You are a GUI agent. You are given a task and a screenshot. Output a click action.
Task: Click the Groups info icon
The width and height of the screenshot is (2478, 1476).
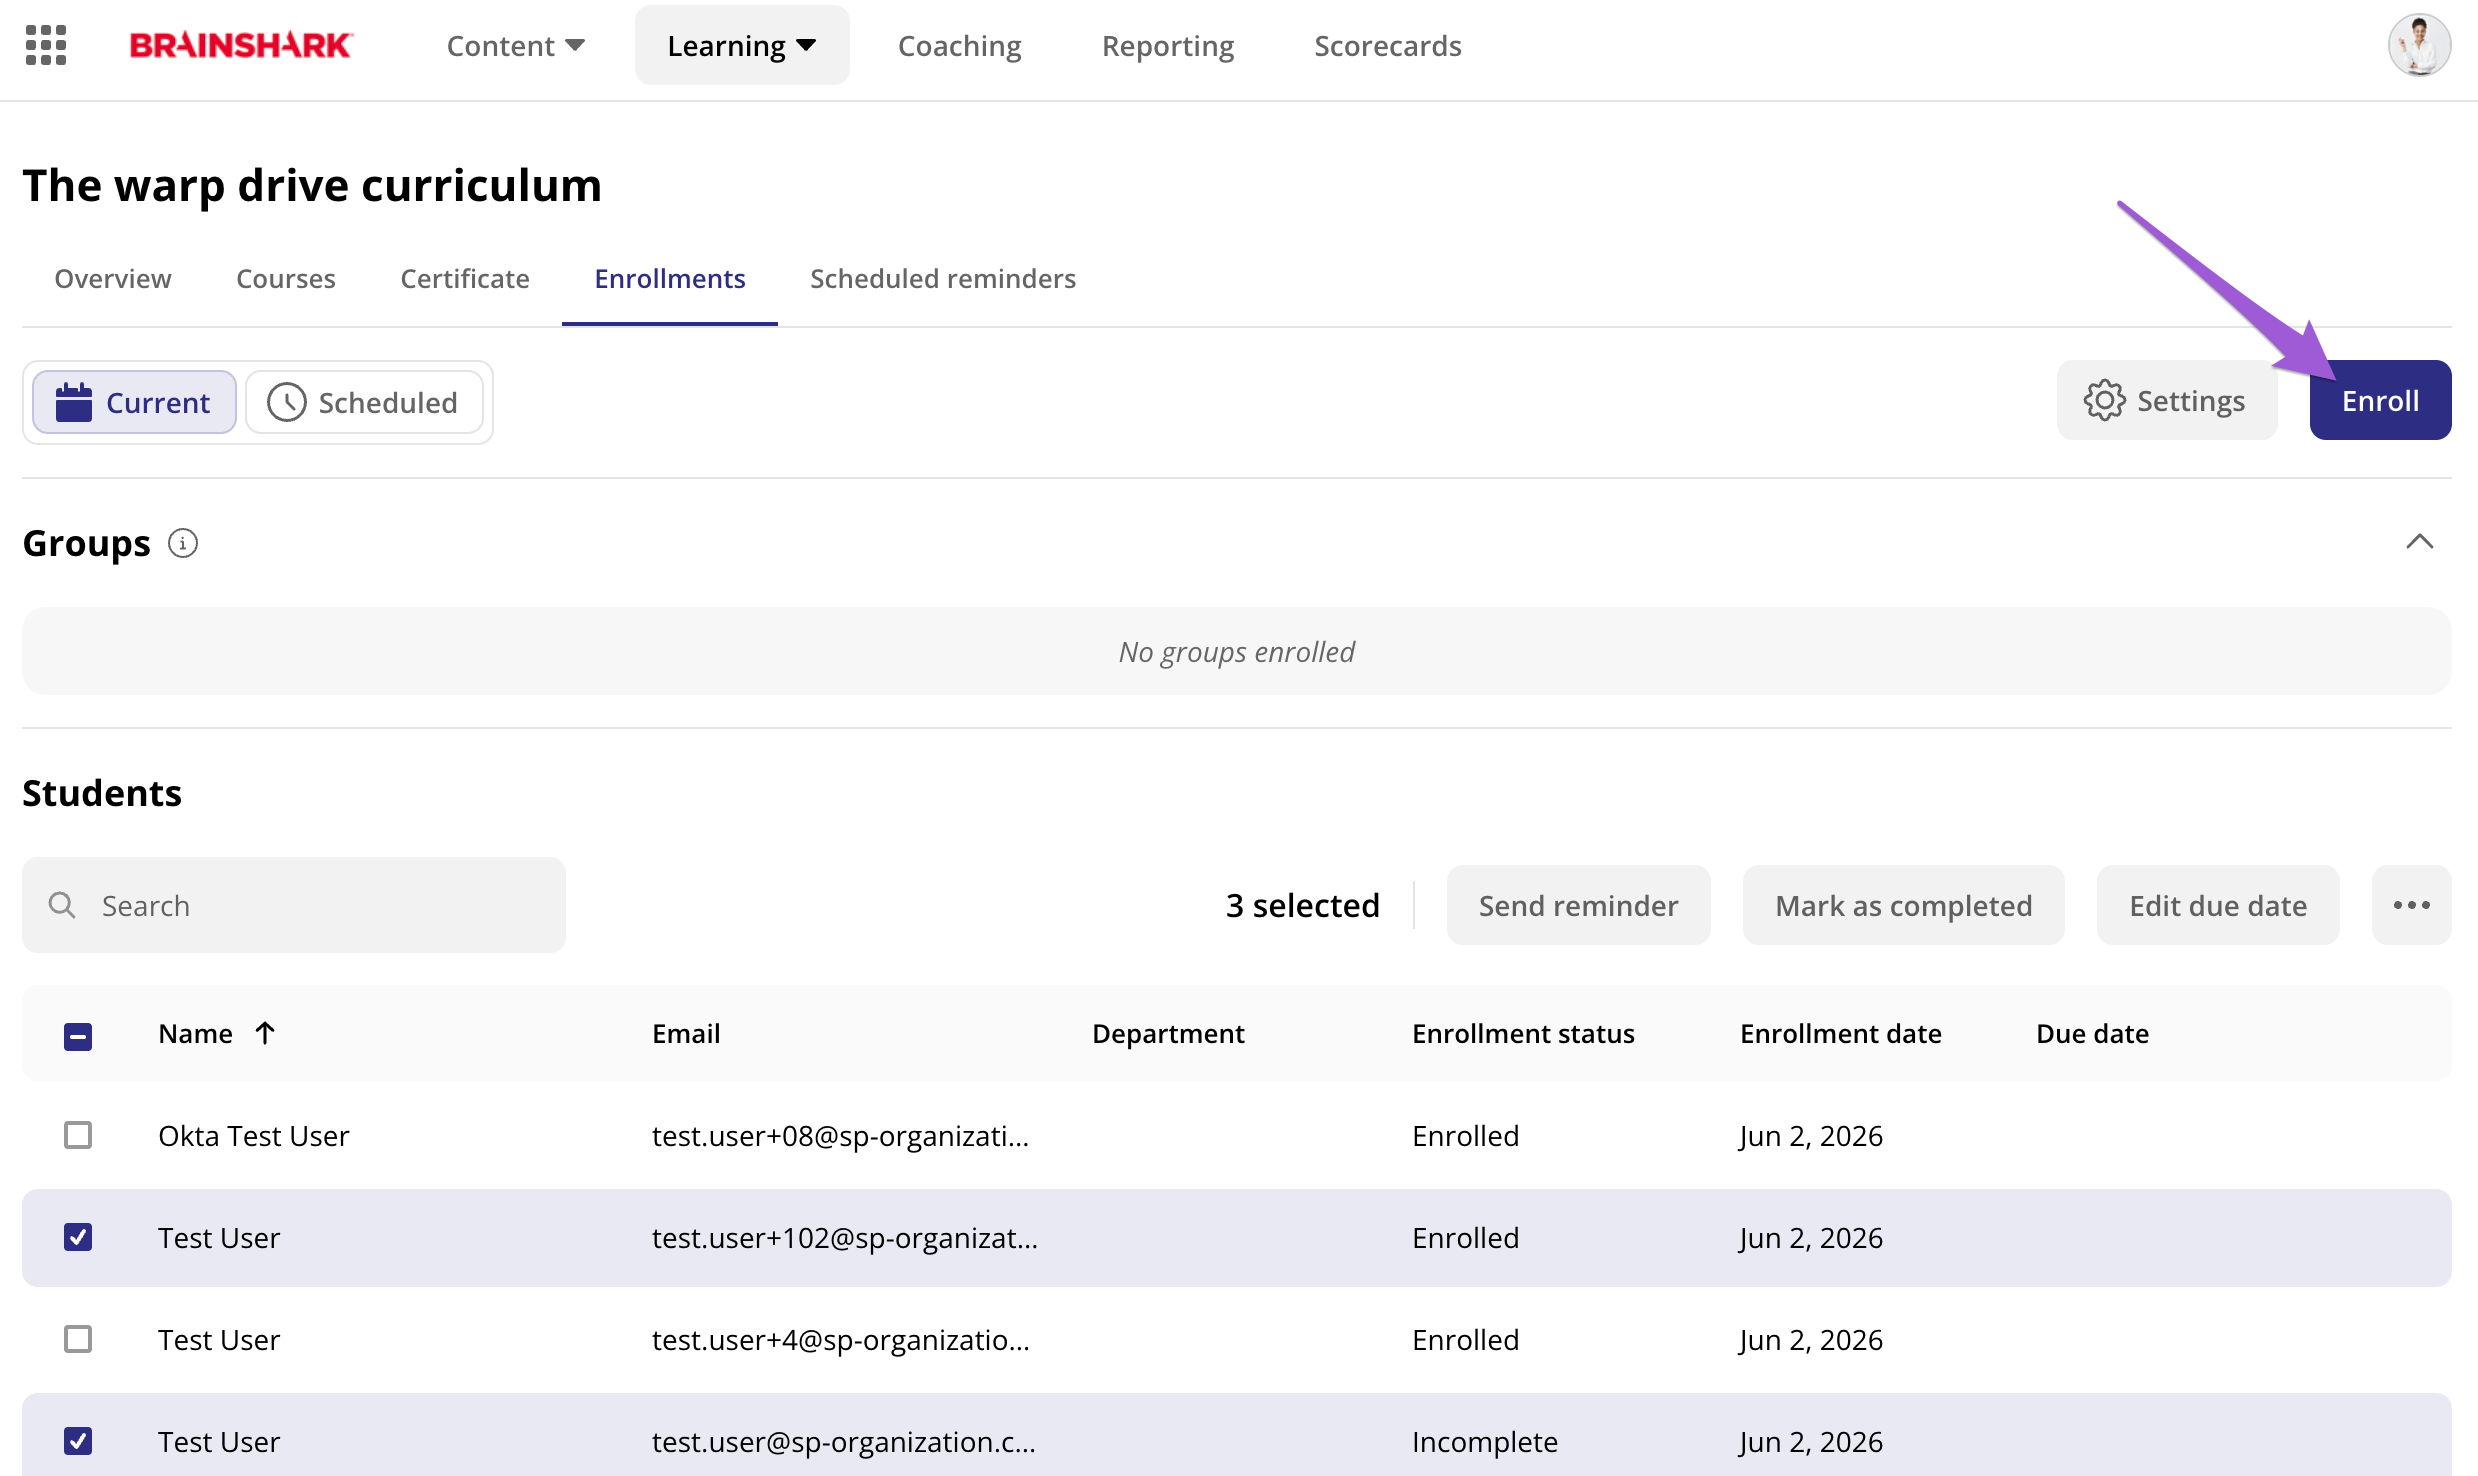click(183, 543)
